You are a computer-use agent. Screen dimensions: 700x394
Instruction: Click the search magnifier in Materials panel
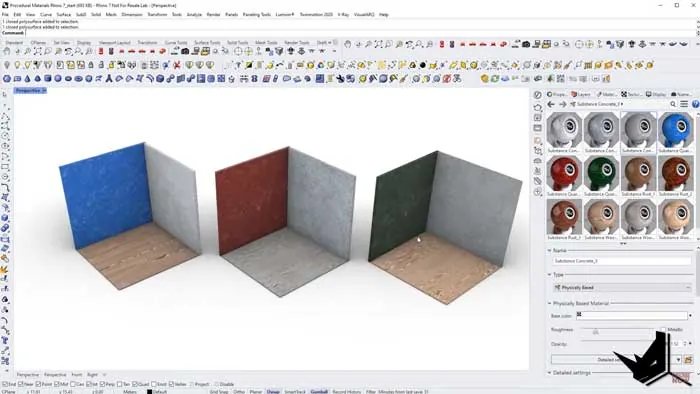[673, 104]
